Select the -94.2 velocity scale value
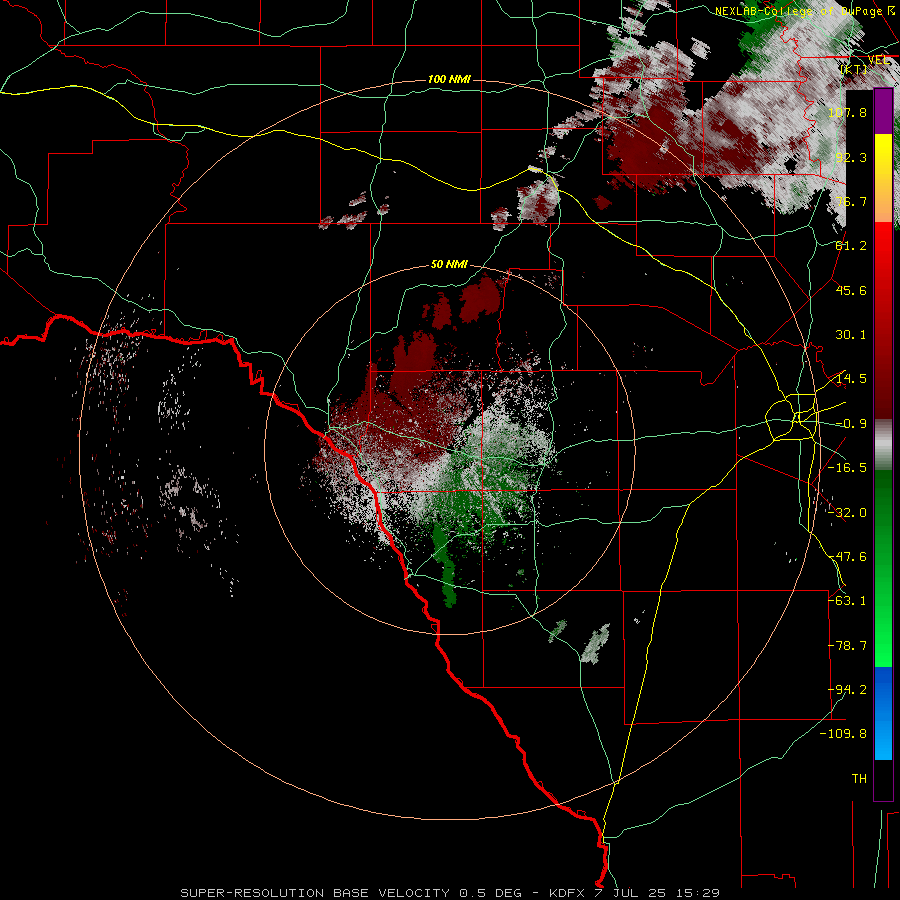Image resolution: width=900 pixels, height=900 pixels. point(847,690)
